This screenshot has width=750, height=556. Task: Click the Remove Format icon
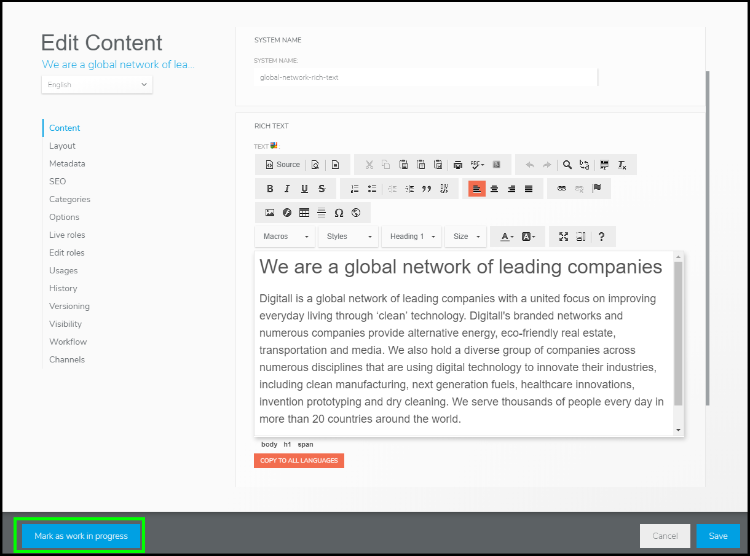tap(622, 165)
